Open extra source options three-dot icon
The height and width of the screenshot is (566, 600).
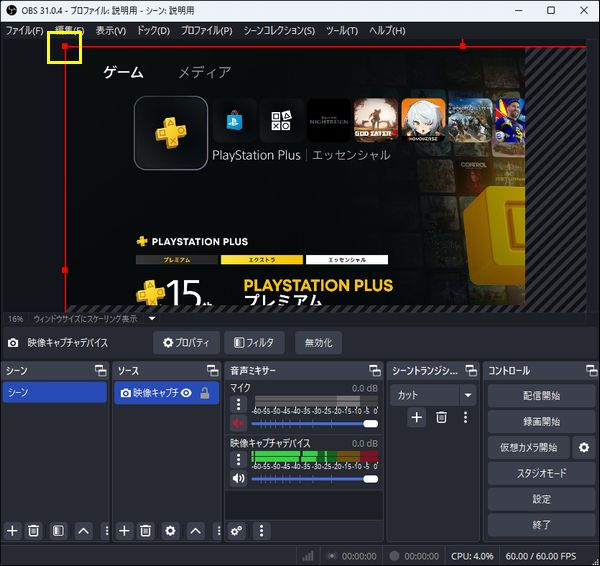coord(218,531)
